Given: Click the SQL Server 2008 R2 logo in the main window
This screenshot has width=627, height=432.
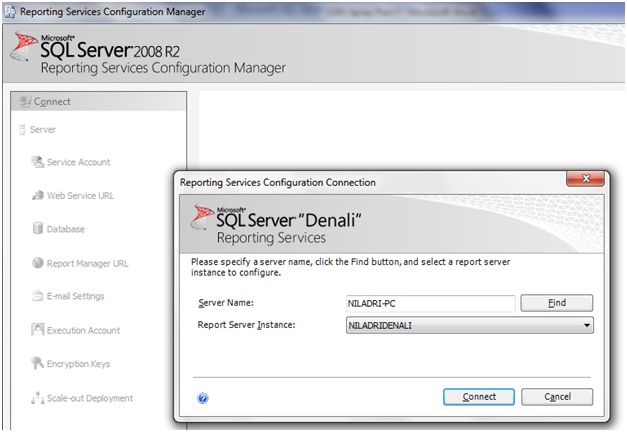Looking at the screenshot, I should click(x=24, y=46).
